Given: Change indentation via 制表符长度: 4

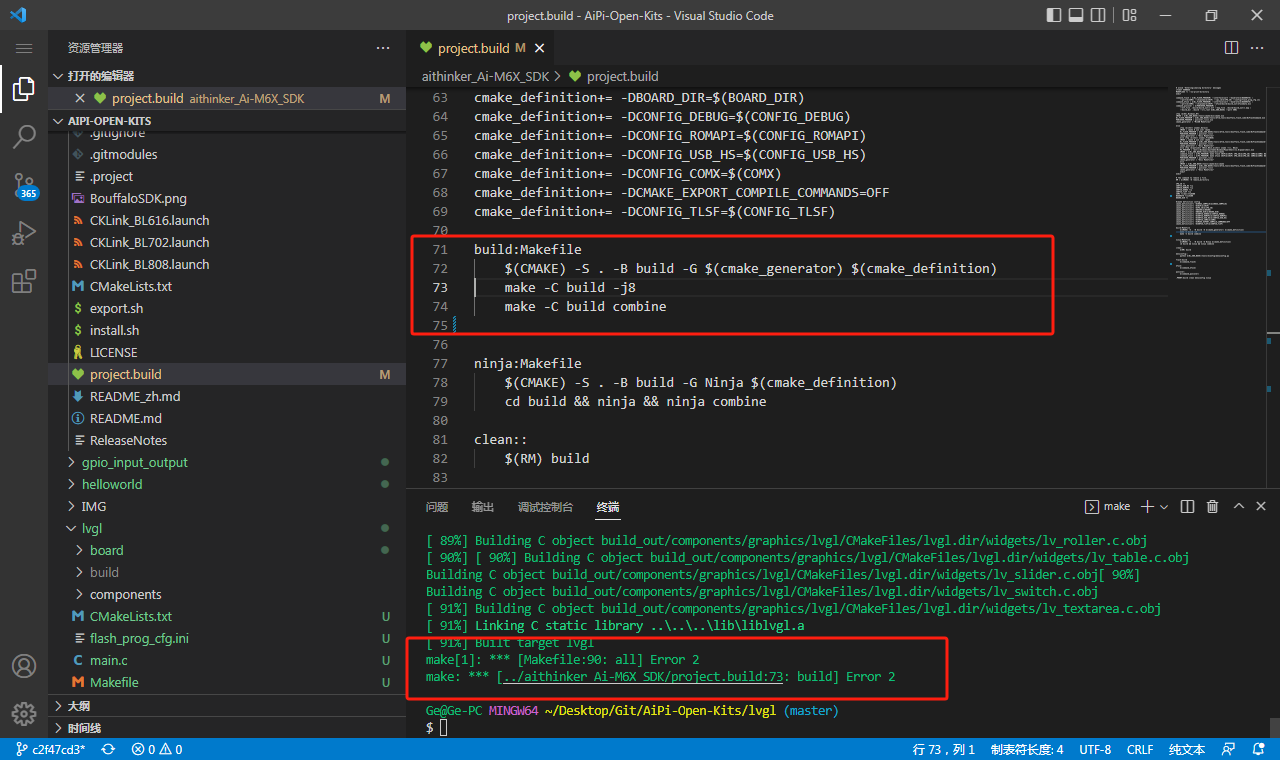Looking at the screenshot, I should click(x=1027, y=749).
